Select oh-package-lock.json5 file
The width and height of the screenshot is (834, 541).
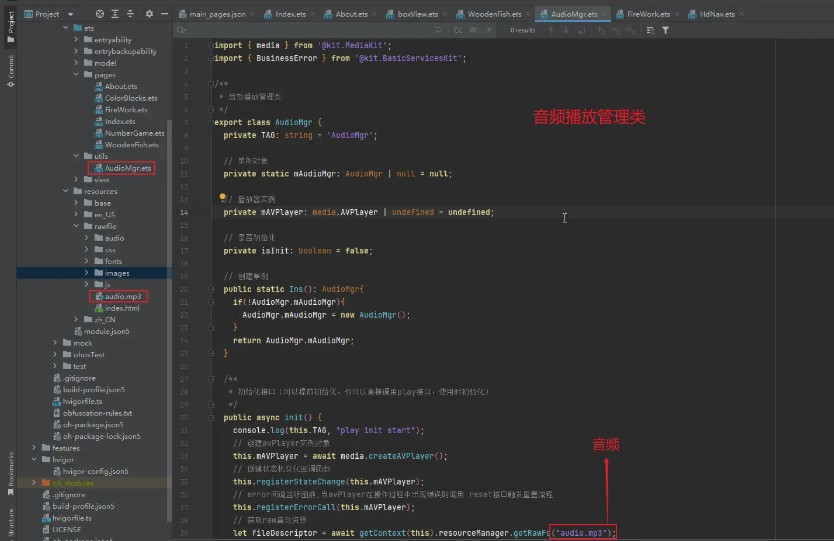pyautogui.click(x=97, y=436)
